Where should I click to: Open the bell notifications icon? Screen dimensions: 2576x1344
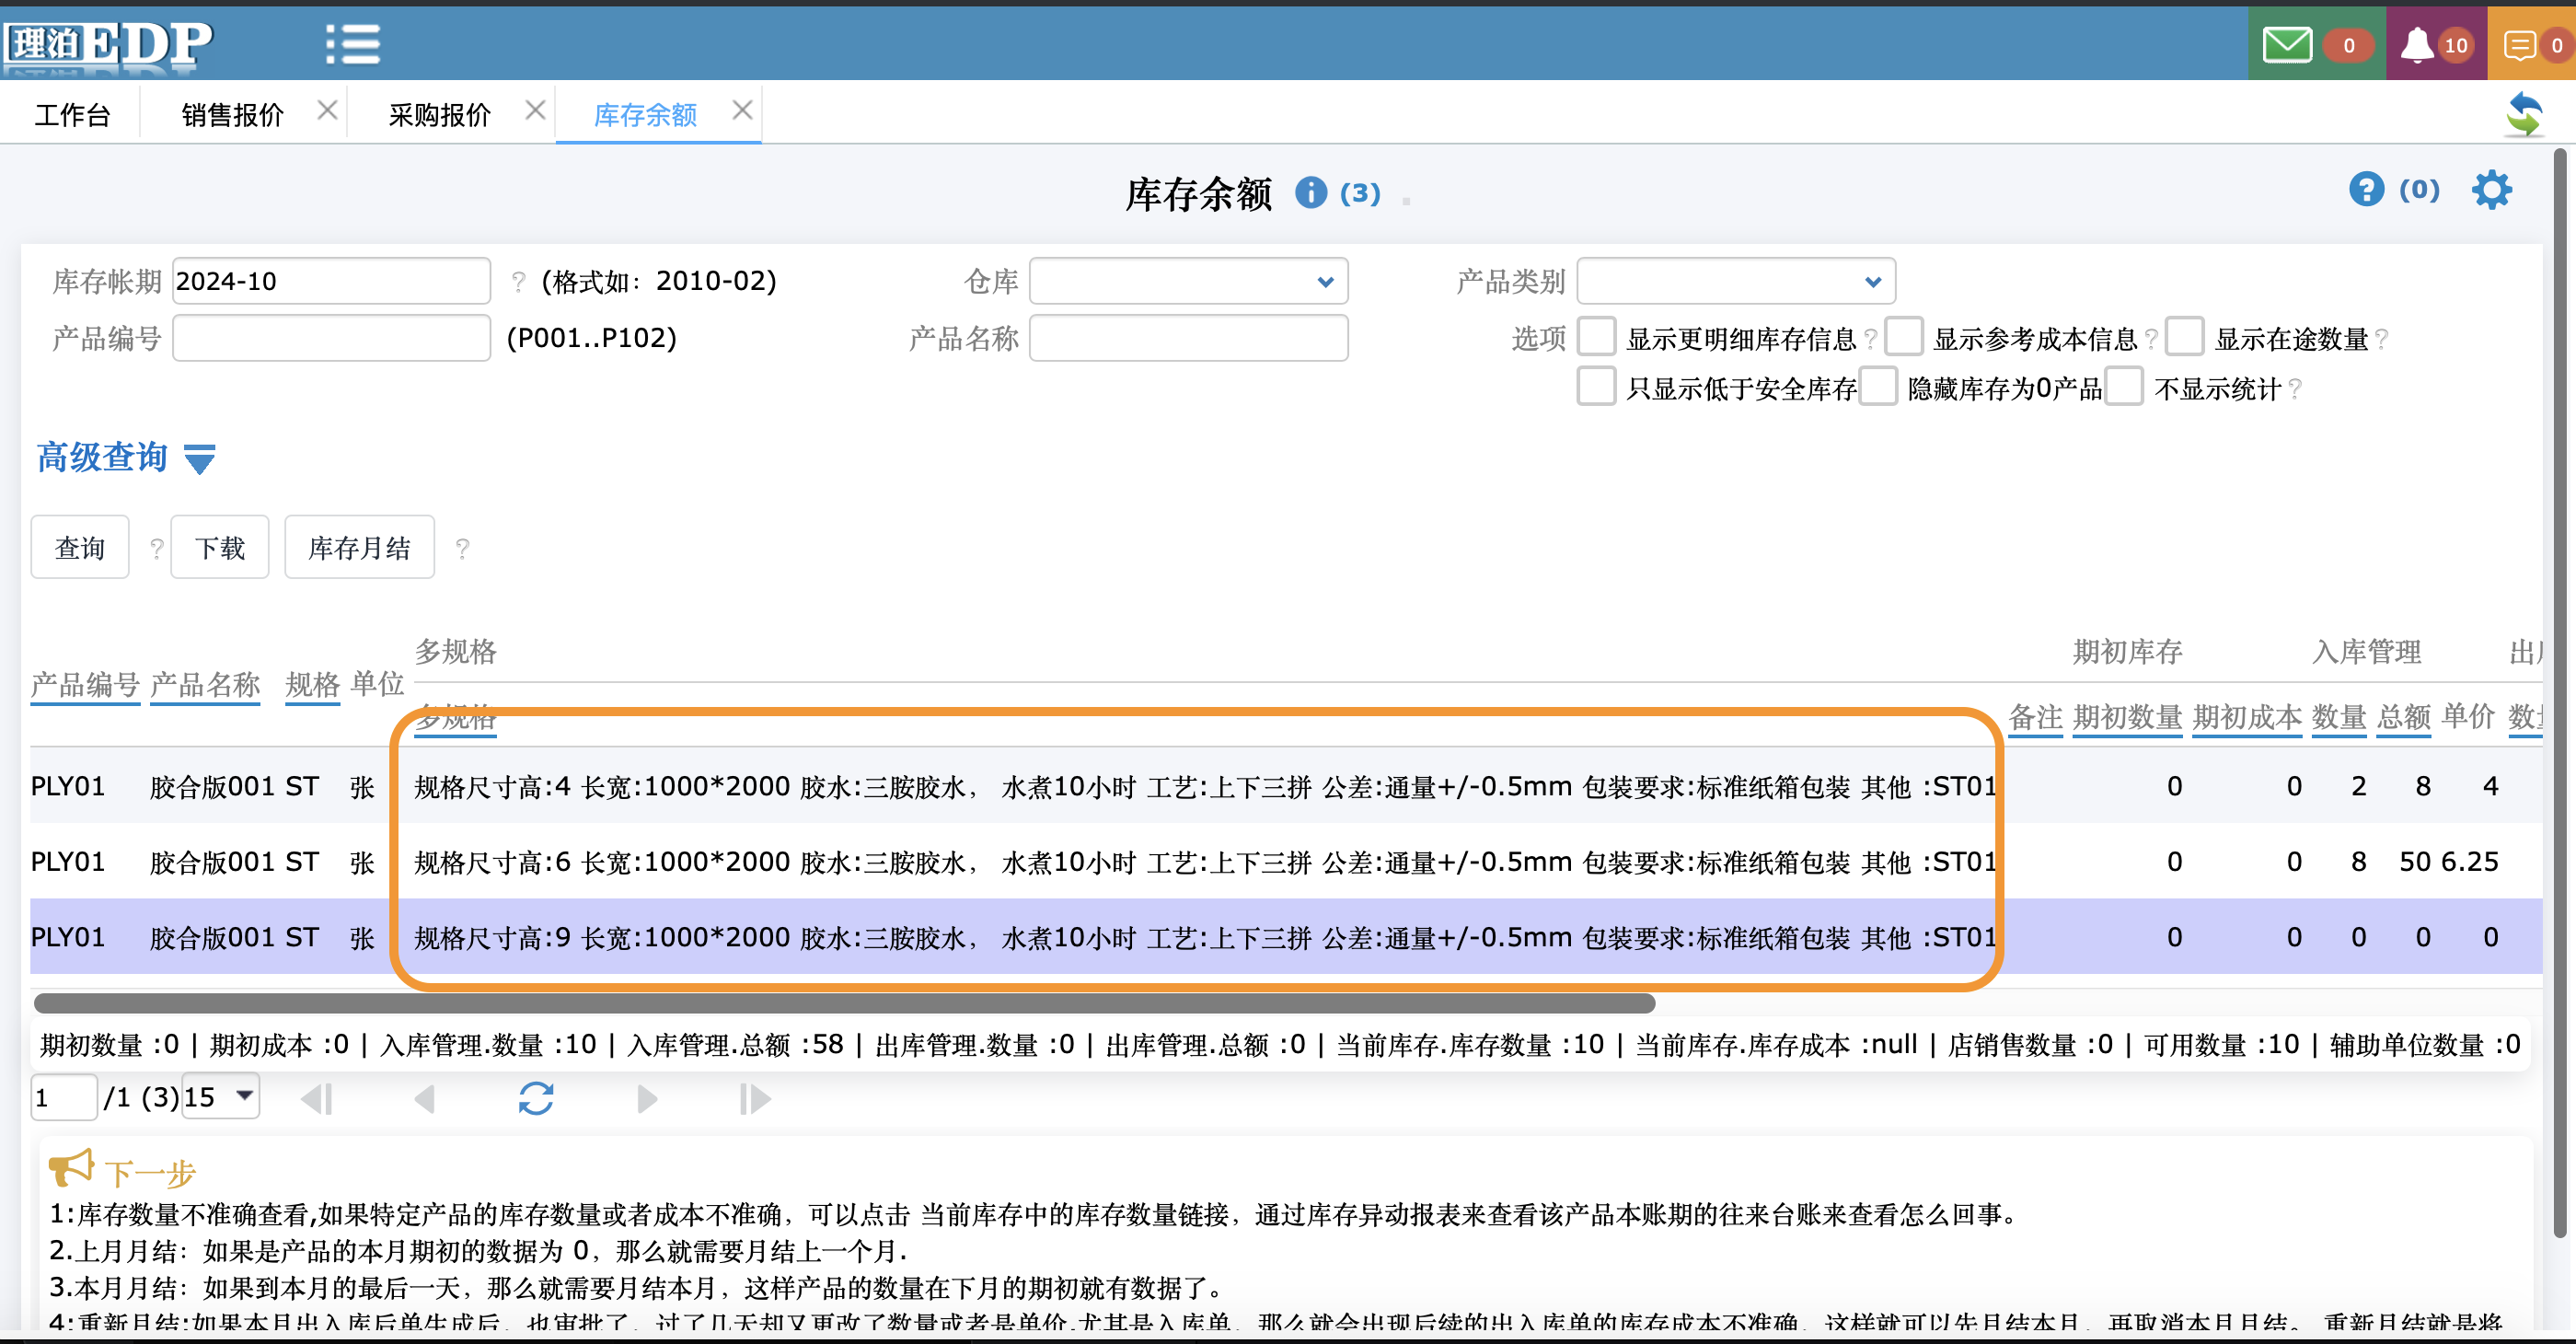click(x=2417, y=45)
